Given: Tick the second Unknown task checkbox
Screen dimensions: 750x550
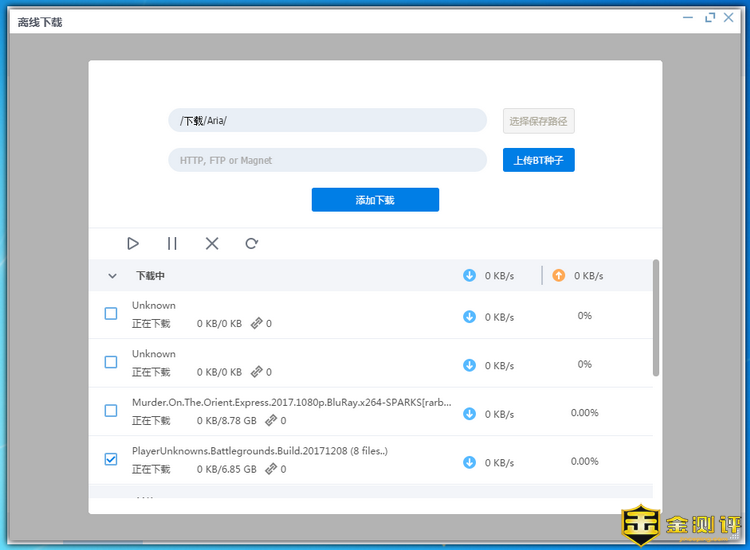Looking at the screenshot, I should pyautogui.click(x=111, y=362).
